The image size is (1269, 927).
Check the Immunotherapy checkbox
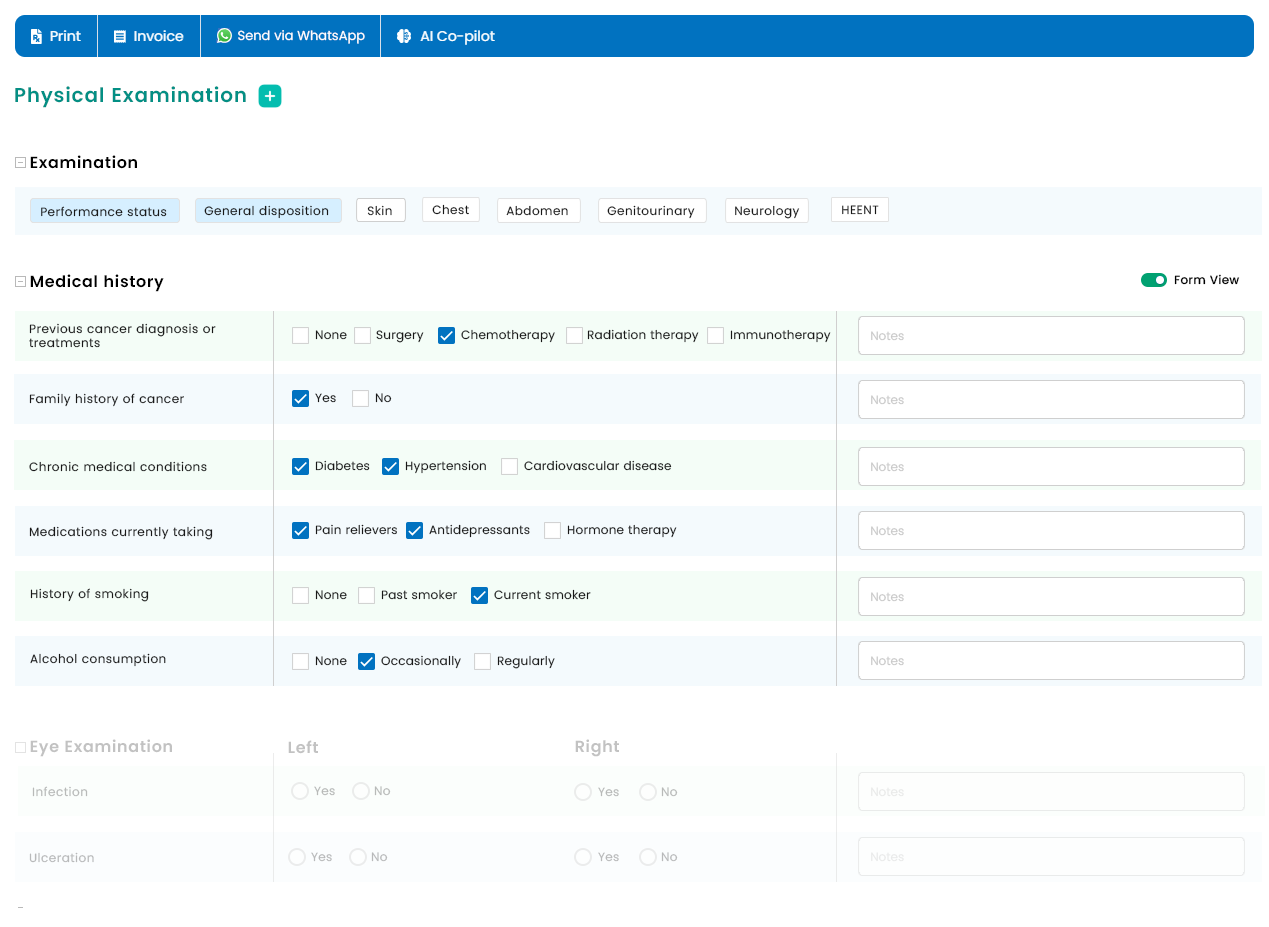(x=715, y=335)
